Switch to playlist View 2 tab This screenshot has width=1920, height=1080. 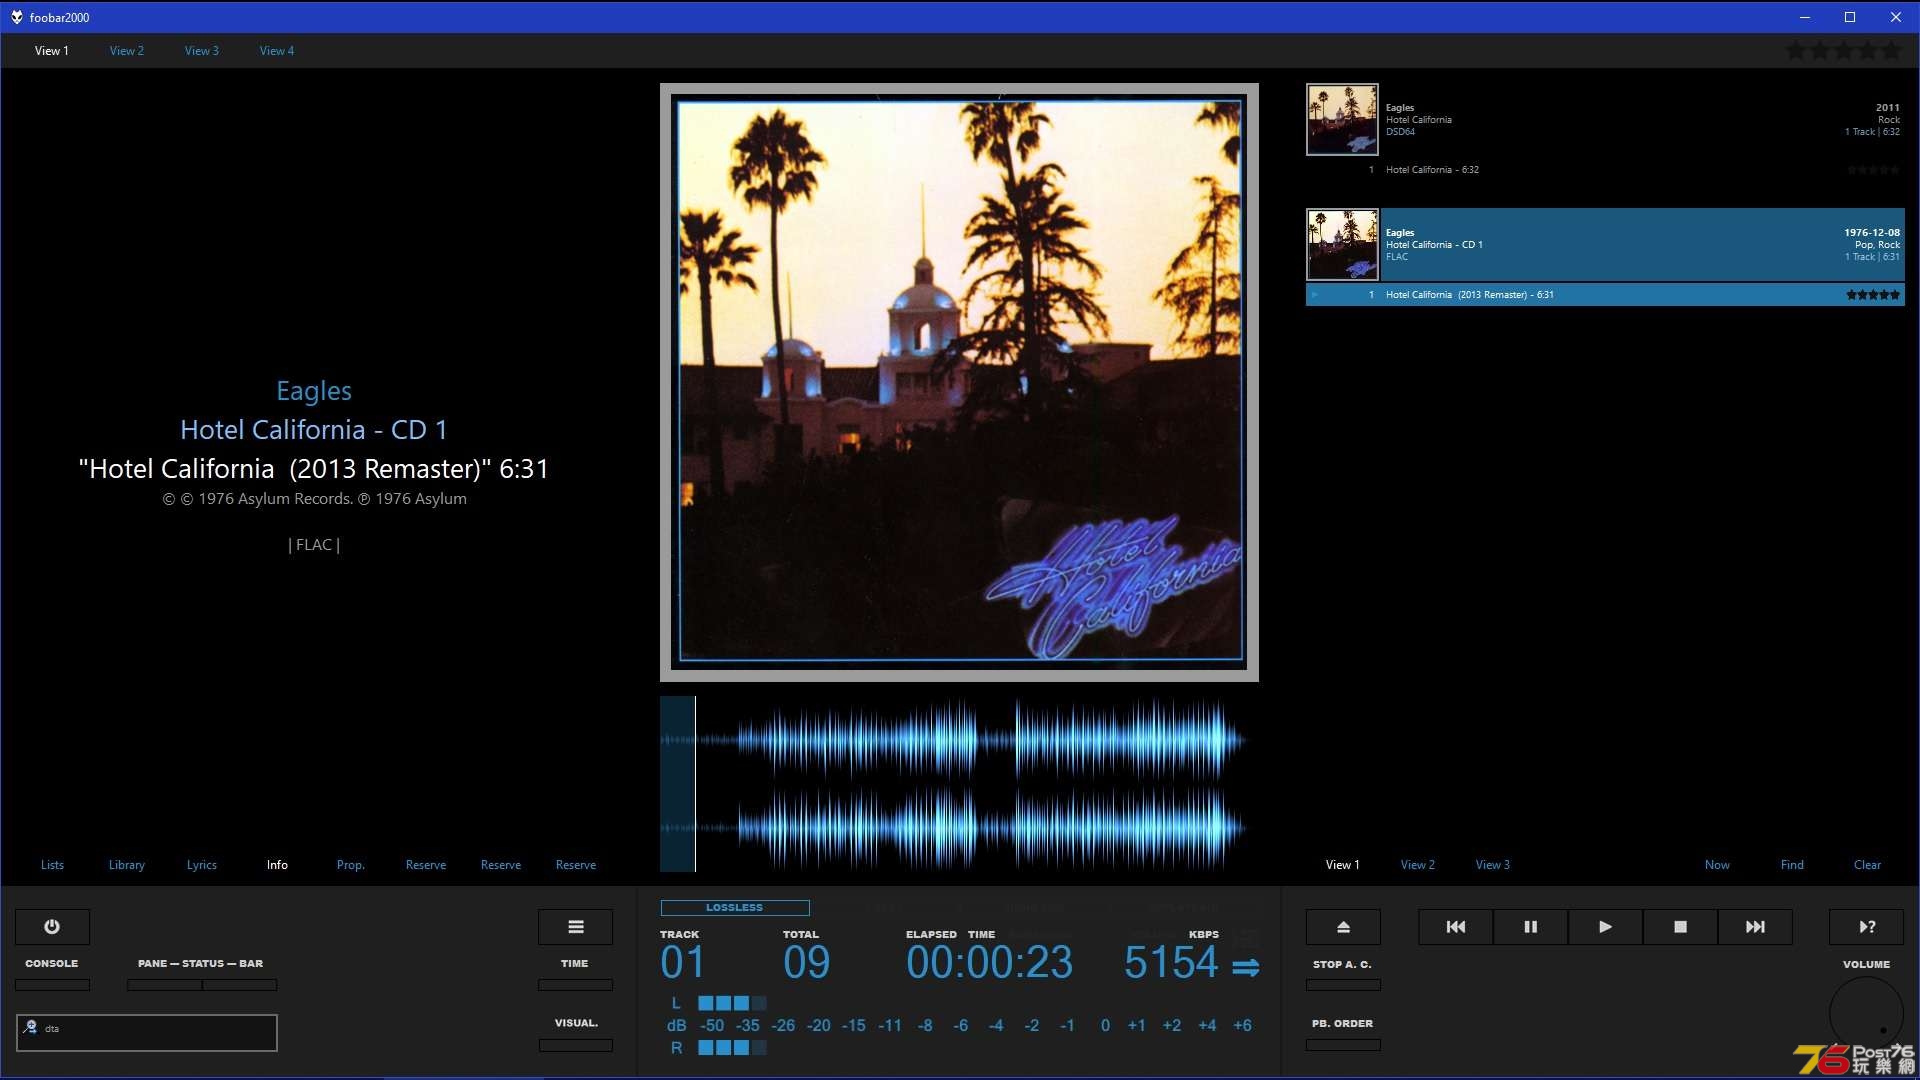(1418, 865)
